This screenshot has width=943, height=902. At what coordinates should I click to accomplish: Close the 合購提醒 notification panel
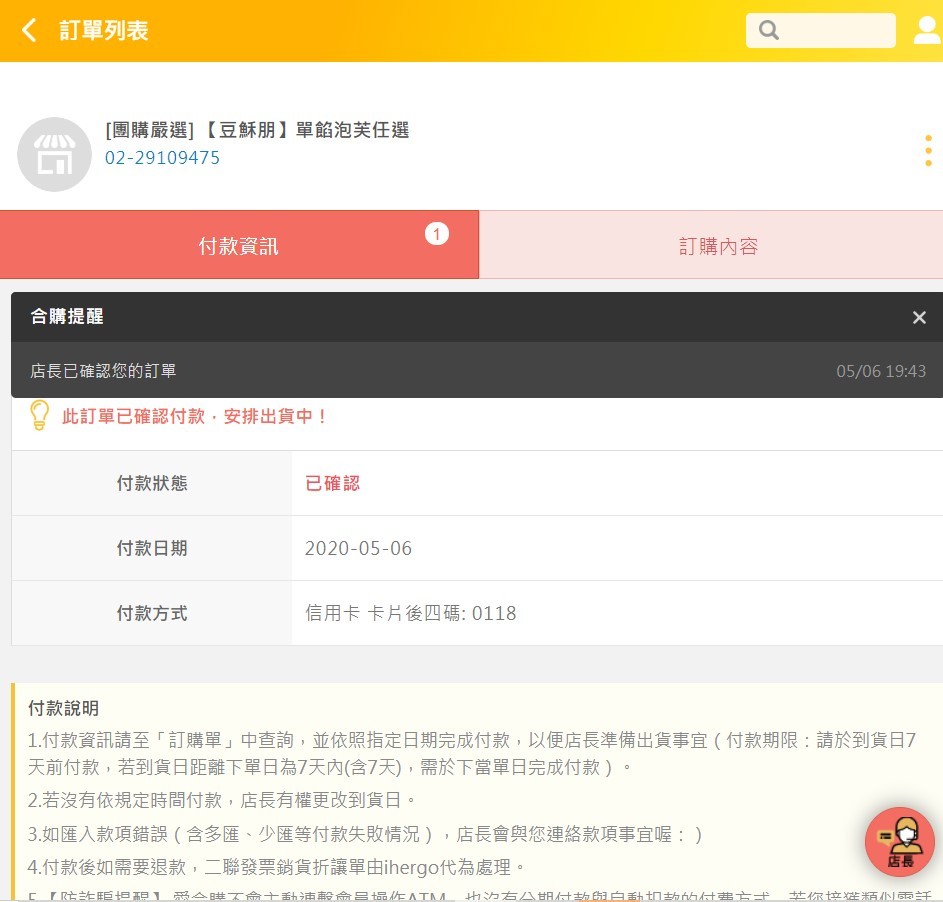[x=919, y=318]
